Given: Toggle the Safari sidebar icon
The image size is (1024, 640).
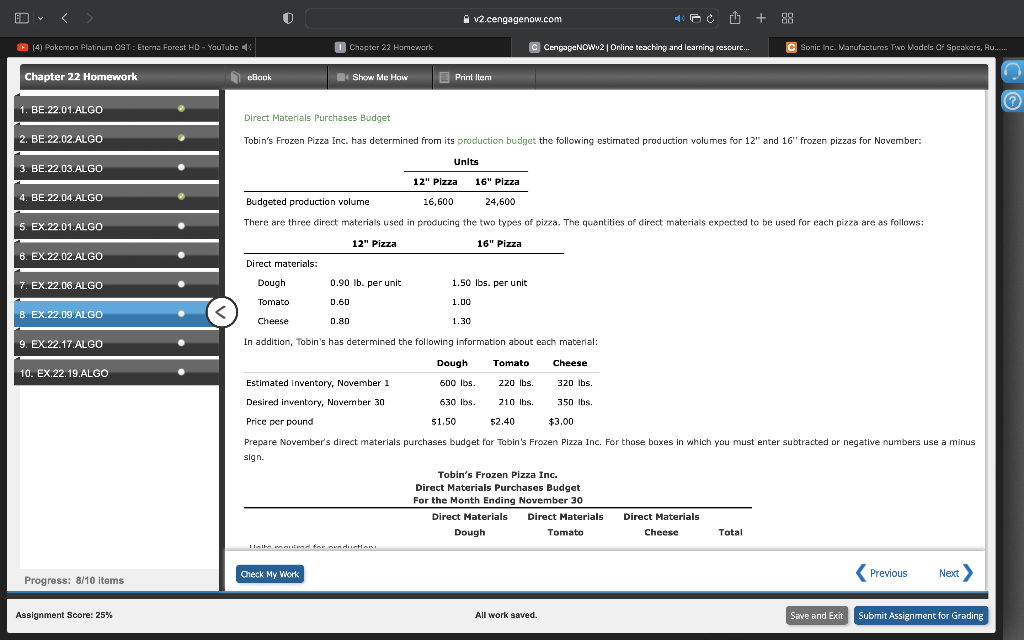Looking at the screenshot, I should 22,18.
